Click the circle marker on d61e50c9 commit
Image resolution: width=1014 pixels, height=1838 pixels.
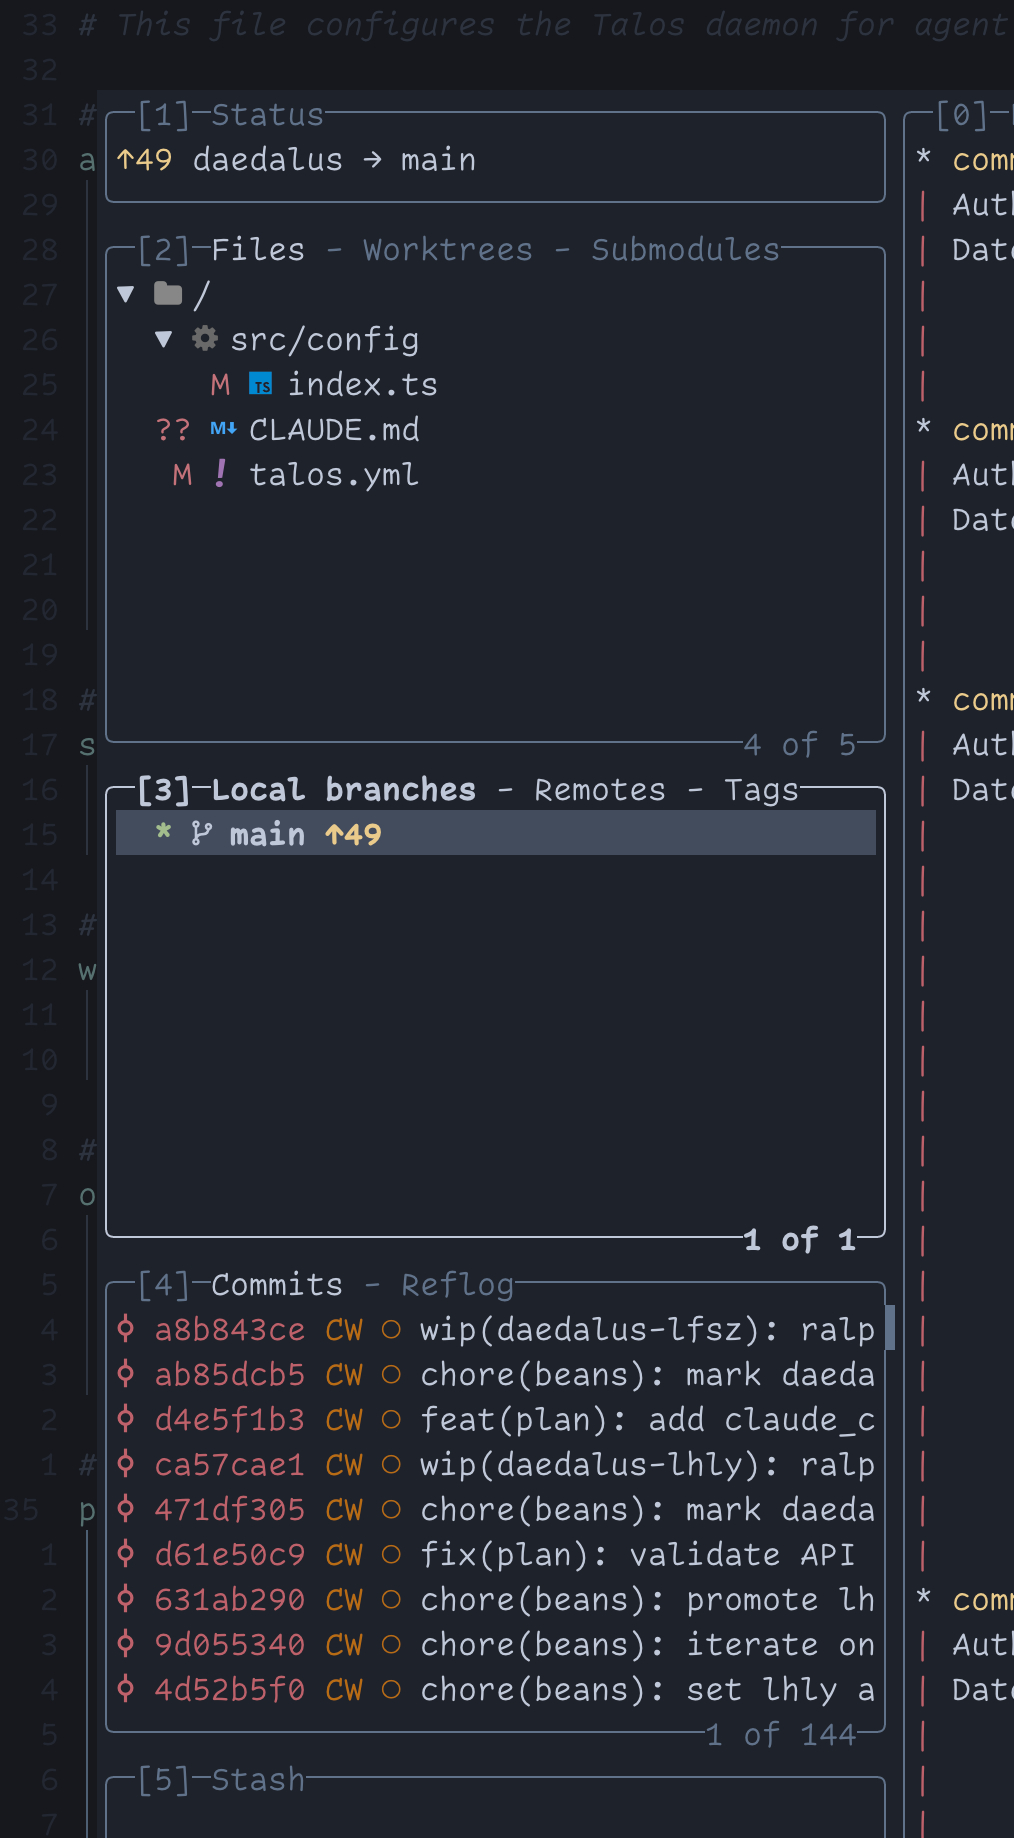pyautogui.click(x=391, y=1554)
